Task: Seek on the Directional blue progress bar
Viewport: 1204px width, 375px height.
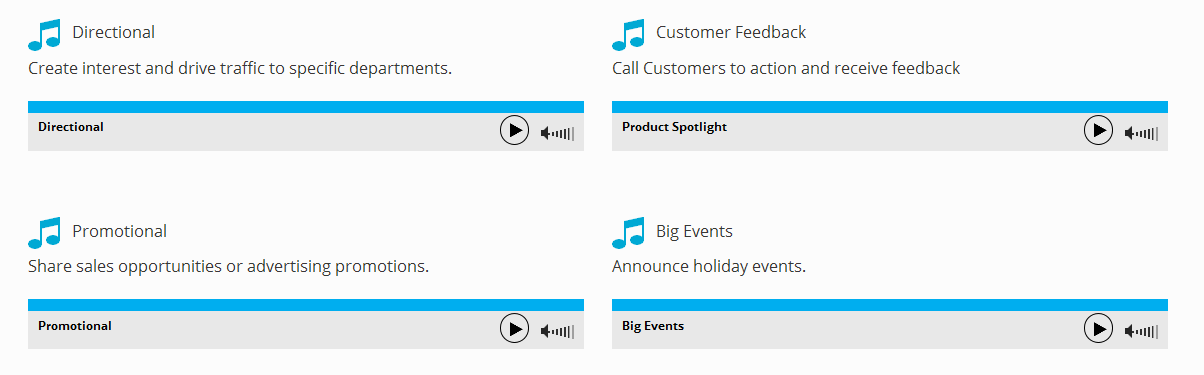Action: (x=306, y=107)
